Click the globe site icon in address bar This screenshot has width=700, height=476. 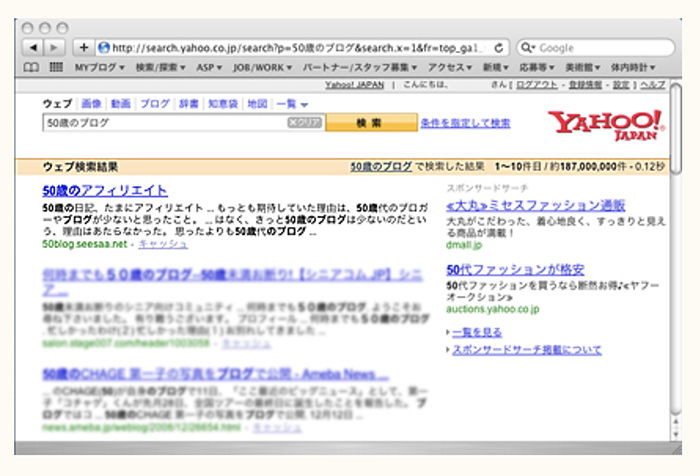pyautogui.click(x=104, y=47)
